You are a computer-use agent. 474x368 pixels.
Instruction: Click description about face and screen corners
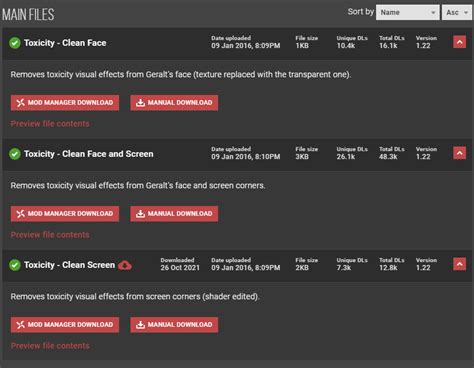[138, 185]
